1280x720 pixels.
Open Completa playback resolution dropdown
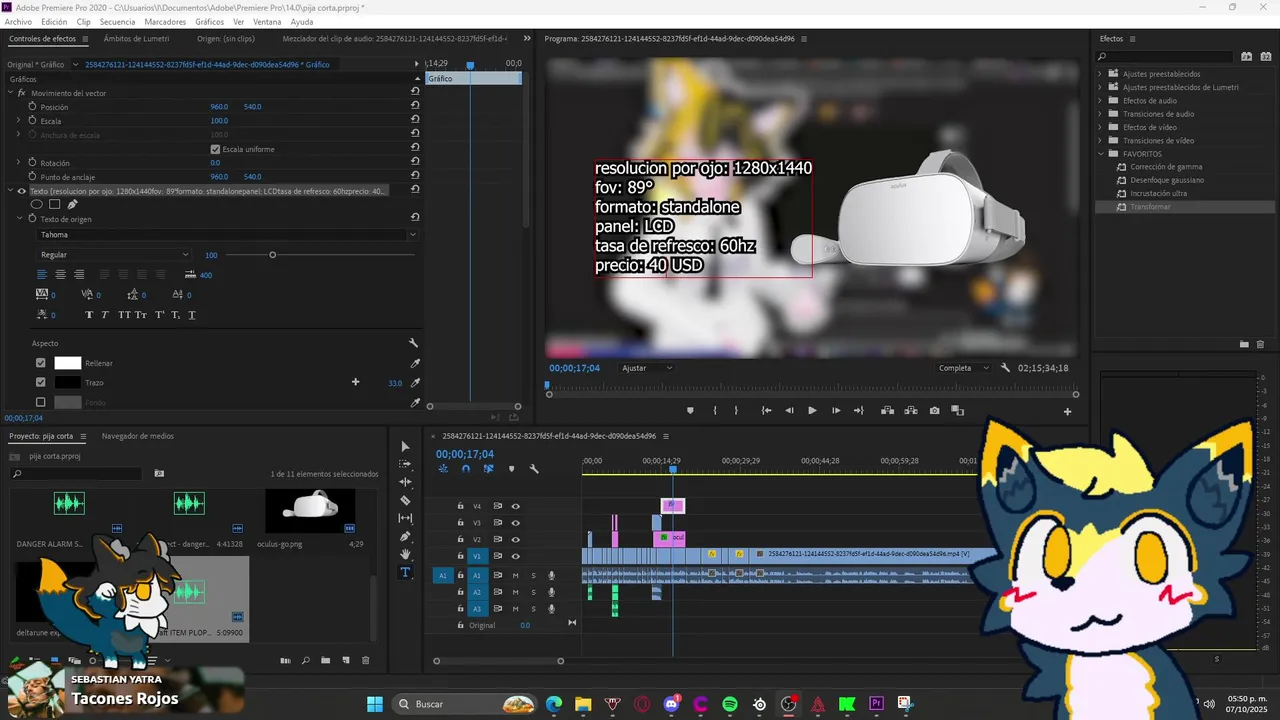click(x=964, y=368)
